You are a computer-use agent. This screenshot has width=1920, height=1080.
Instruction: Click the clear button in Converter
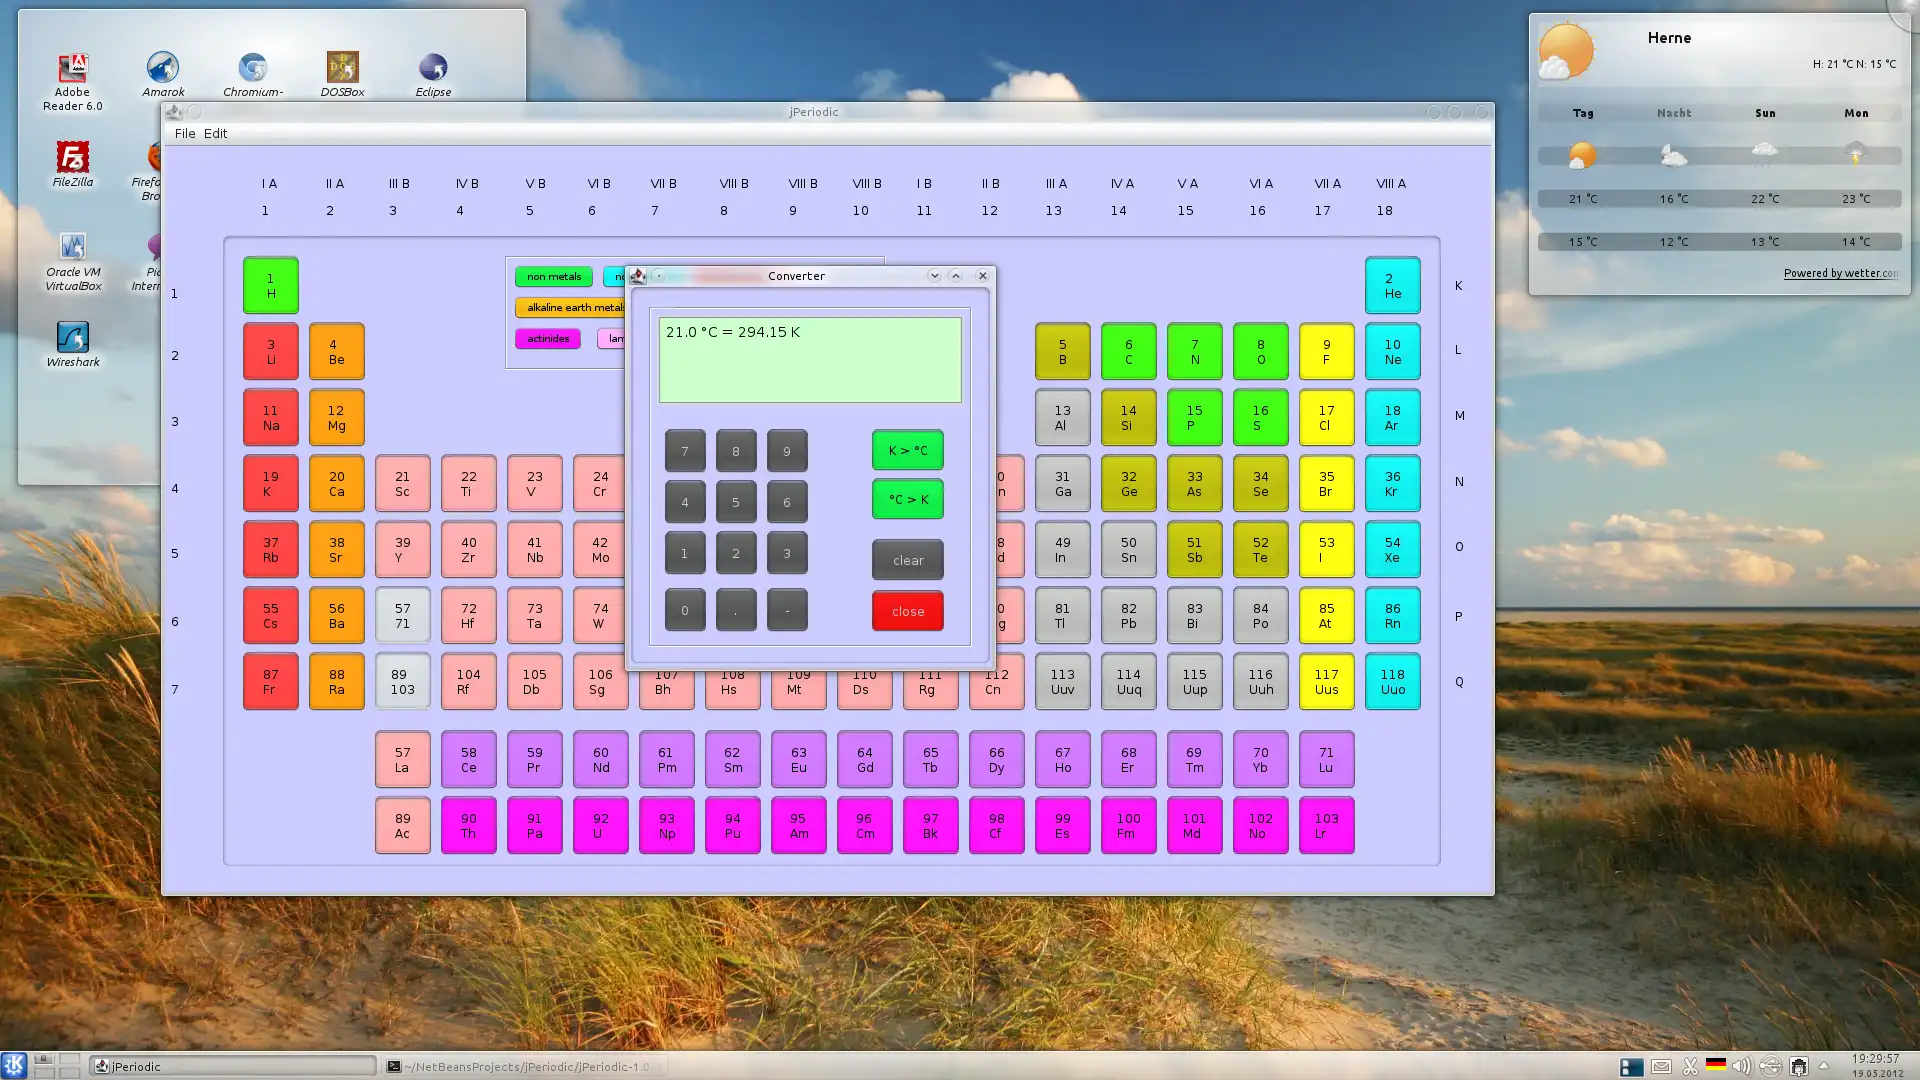(907, 559)
